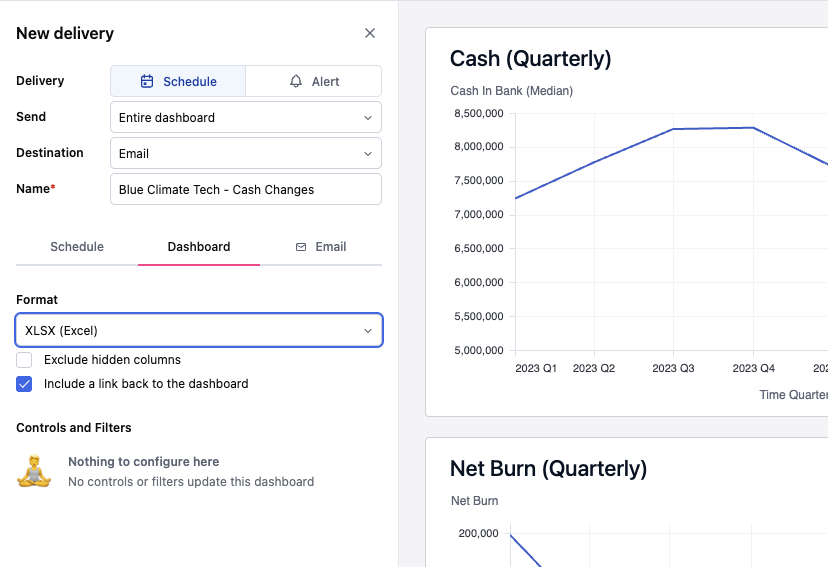This screenshot has height=567, width=828.
Task: Click the Controls and Filters heading
Action: [x=74, y=428]
